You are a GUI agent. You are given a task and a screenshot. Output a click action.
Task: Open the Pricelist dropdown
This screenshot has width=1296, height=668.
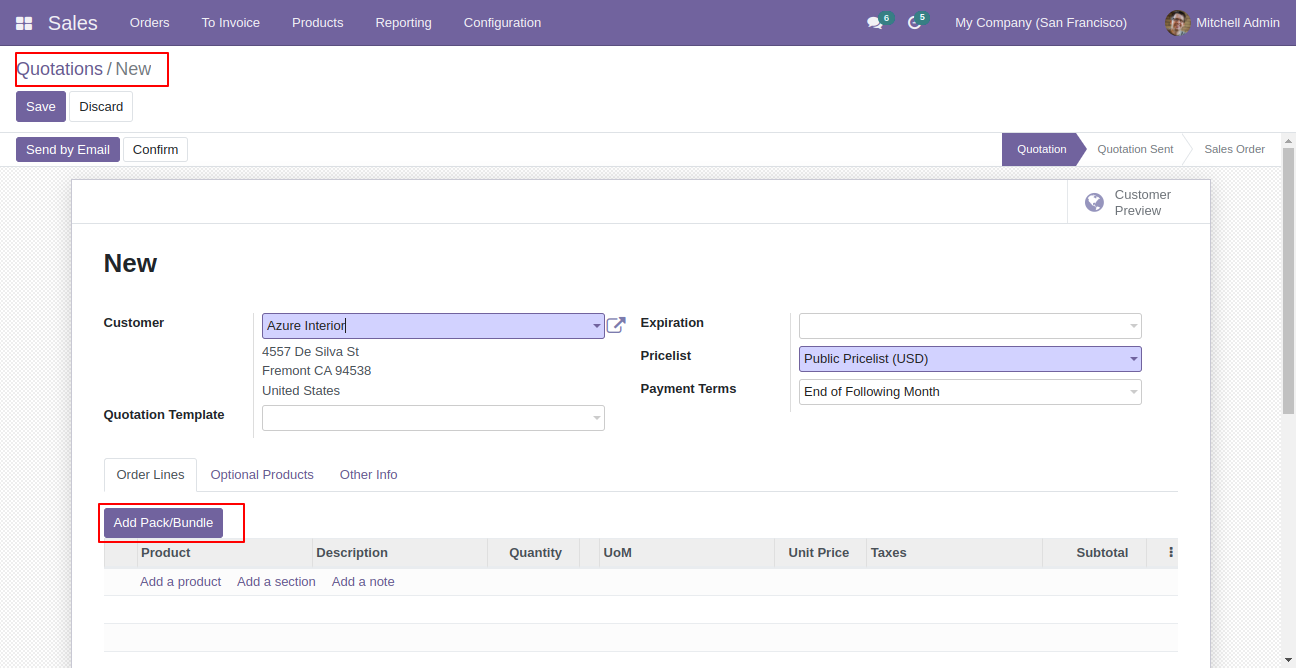(1133, 359)
